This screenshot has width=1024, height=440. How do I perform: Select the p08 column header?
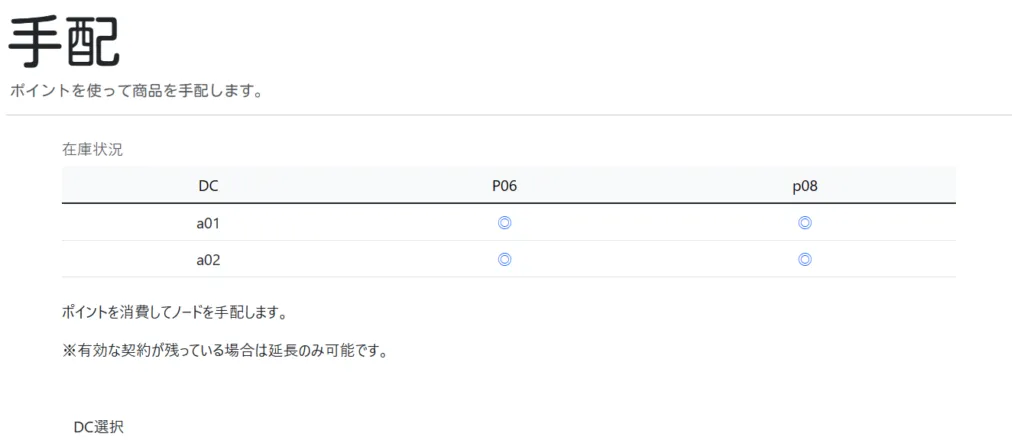point(805,186)
